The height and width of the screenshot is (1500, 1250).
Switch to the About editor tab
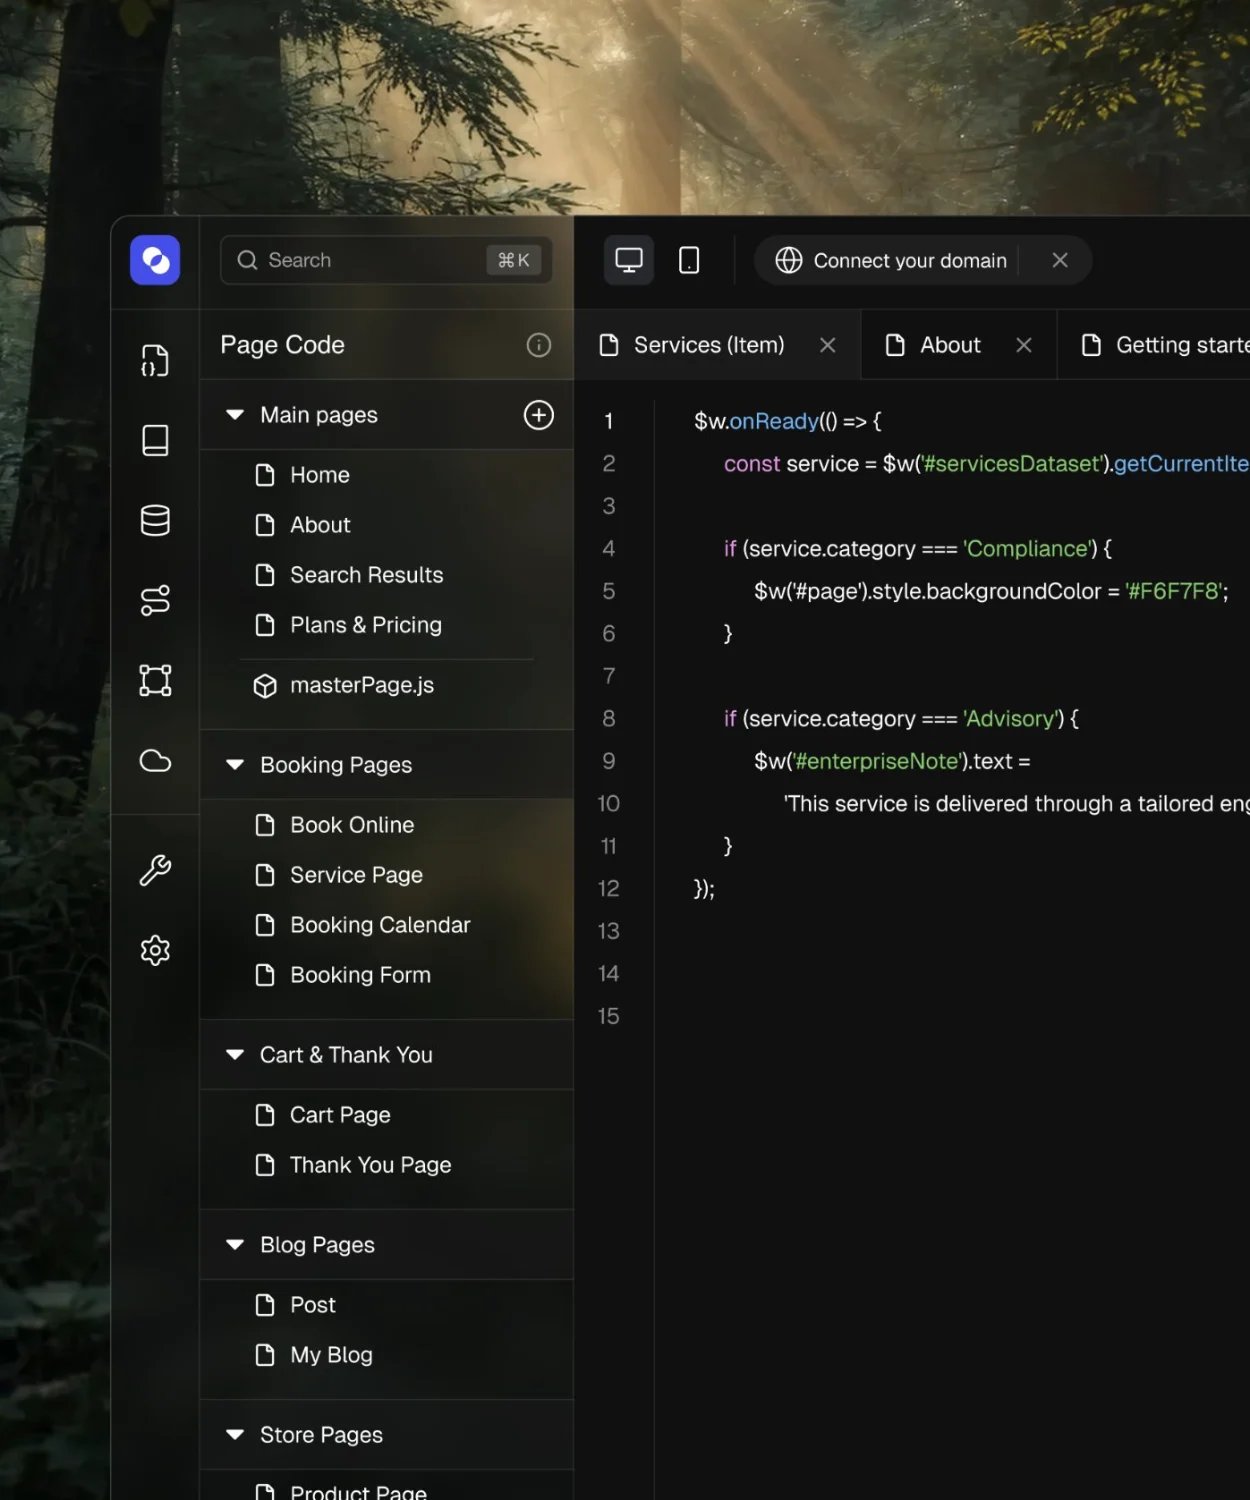click(949, 345)
